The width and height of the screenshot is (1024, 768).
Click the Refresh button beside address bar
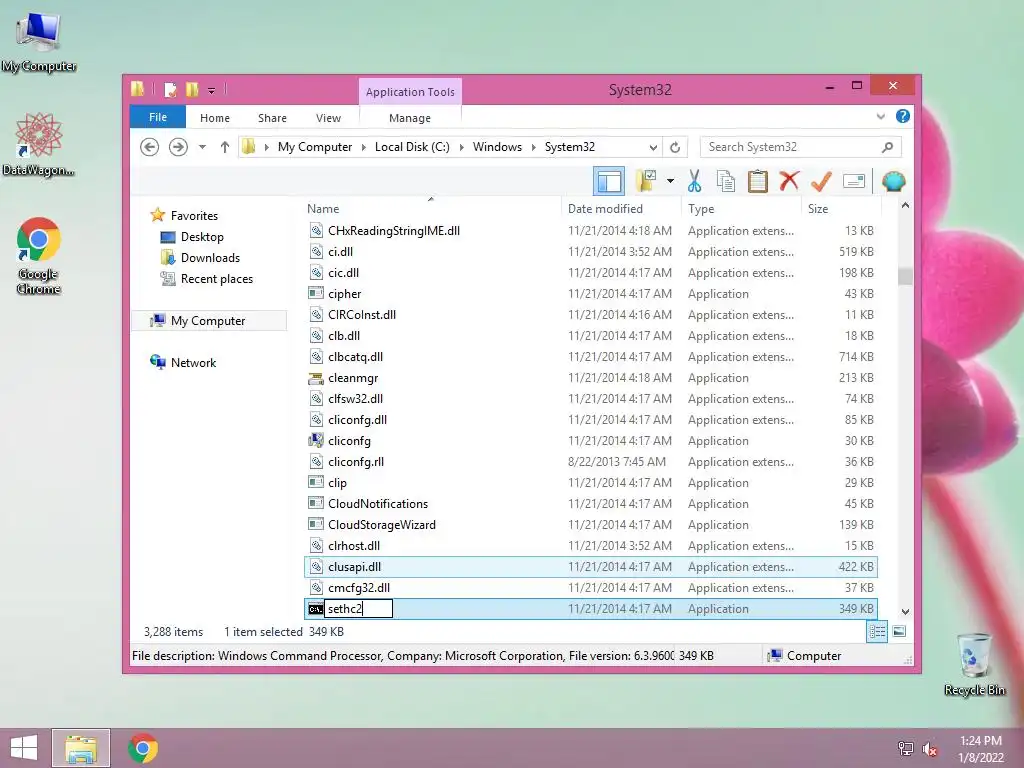(675, 148)
